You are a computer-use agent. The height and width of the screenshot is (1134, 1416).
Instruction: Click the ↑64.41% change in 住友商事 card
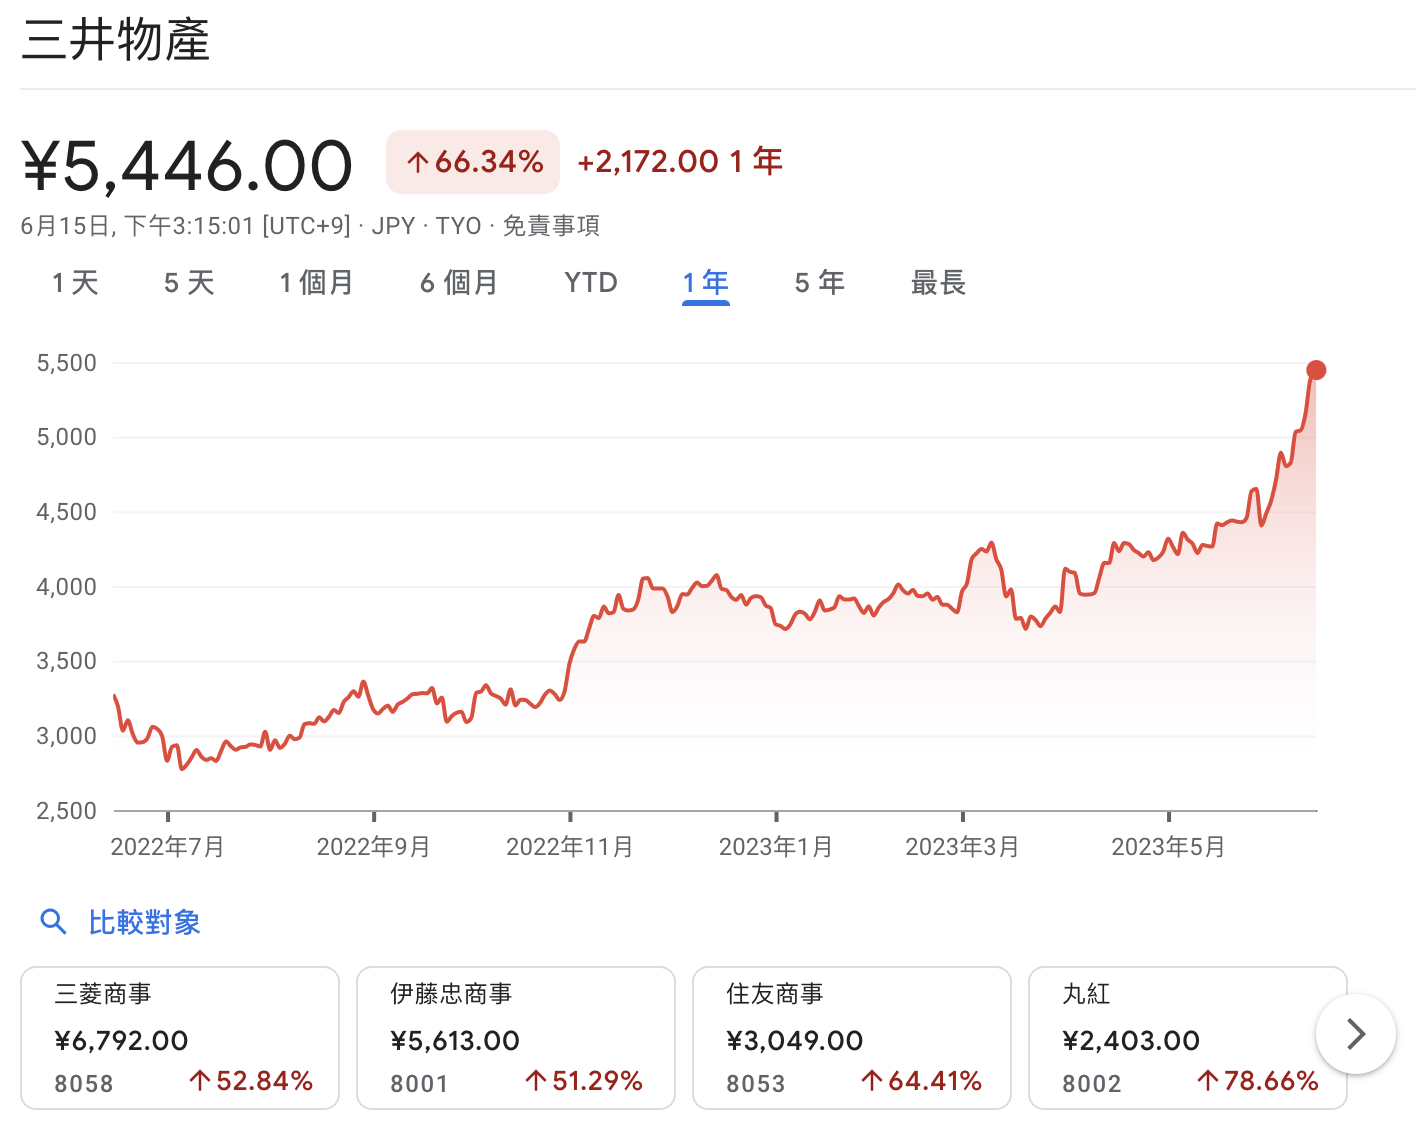point(921,1081)
